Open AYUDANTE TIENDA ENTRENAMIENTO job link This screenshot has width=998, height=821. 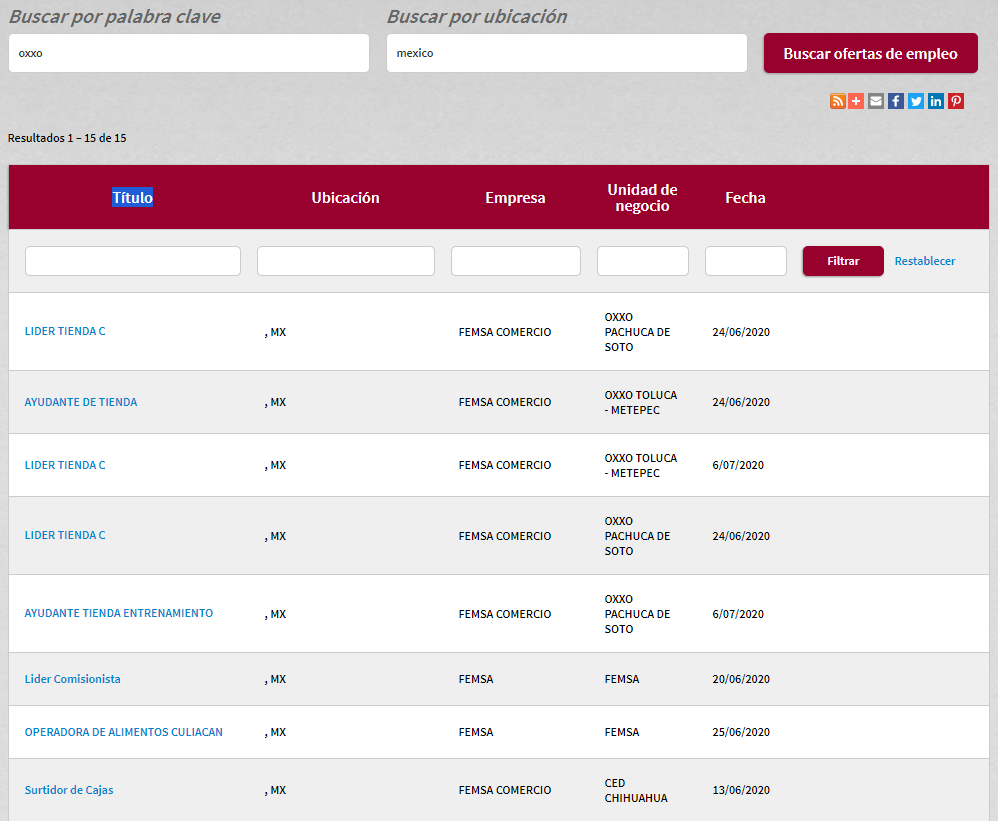point(119,614)
